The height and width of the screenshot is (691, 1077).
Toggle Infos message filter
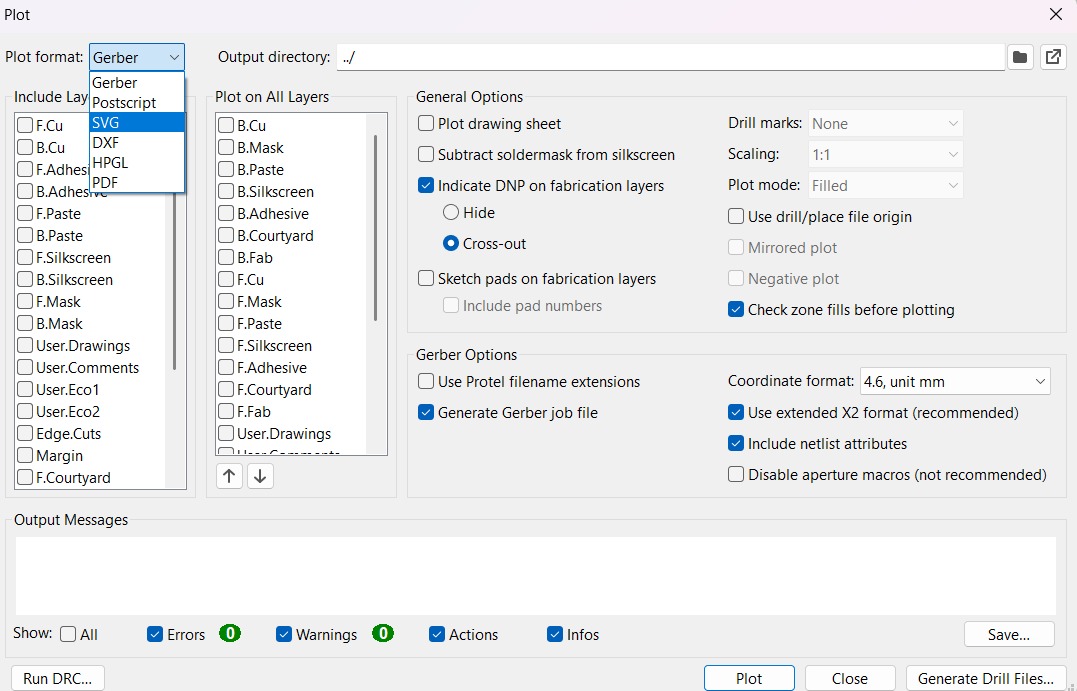click(555, 634)
